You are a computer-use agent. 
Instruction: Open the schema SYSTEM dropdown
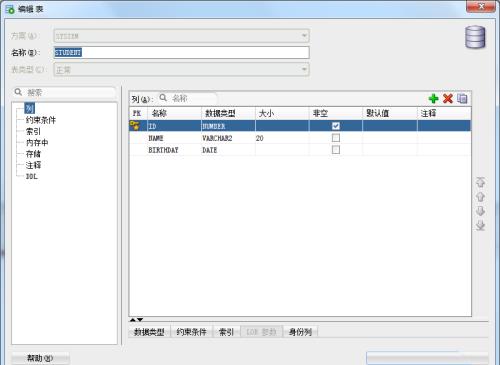coord(304,36)
